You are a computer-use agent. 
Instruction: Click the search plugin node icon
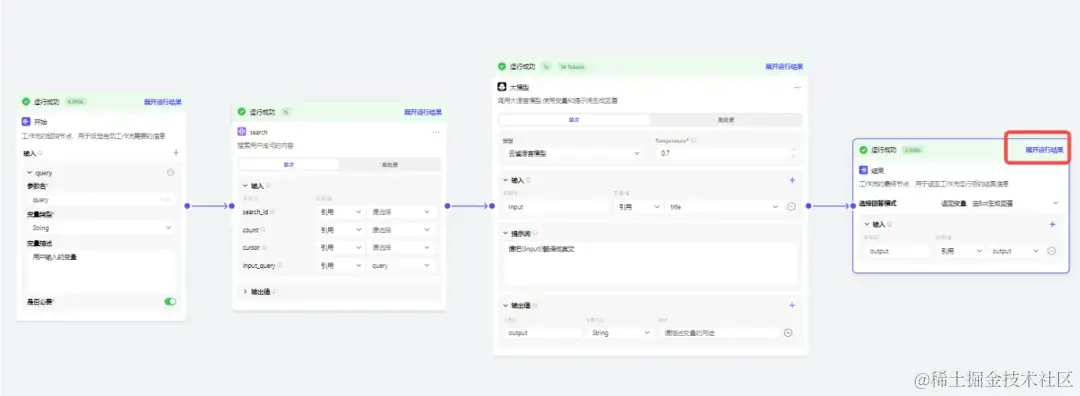pyautogui.click(x=242, y=132)
